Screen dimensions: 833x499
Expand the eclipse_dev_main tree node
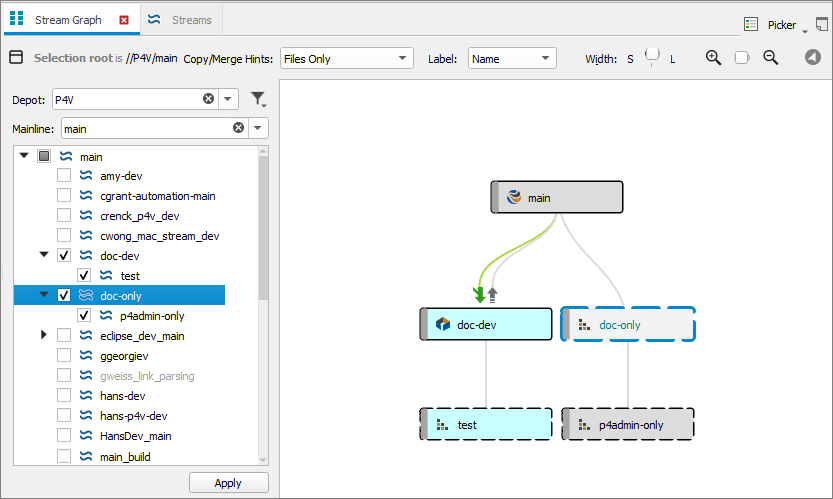[x=44, y=336]
